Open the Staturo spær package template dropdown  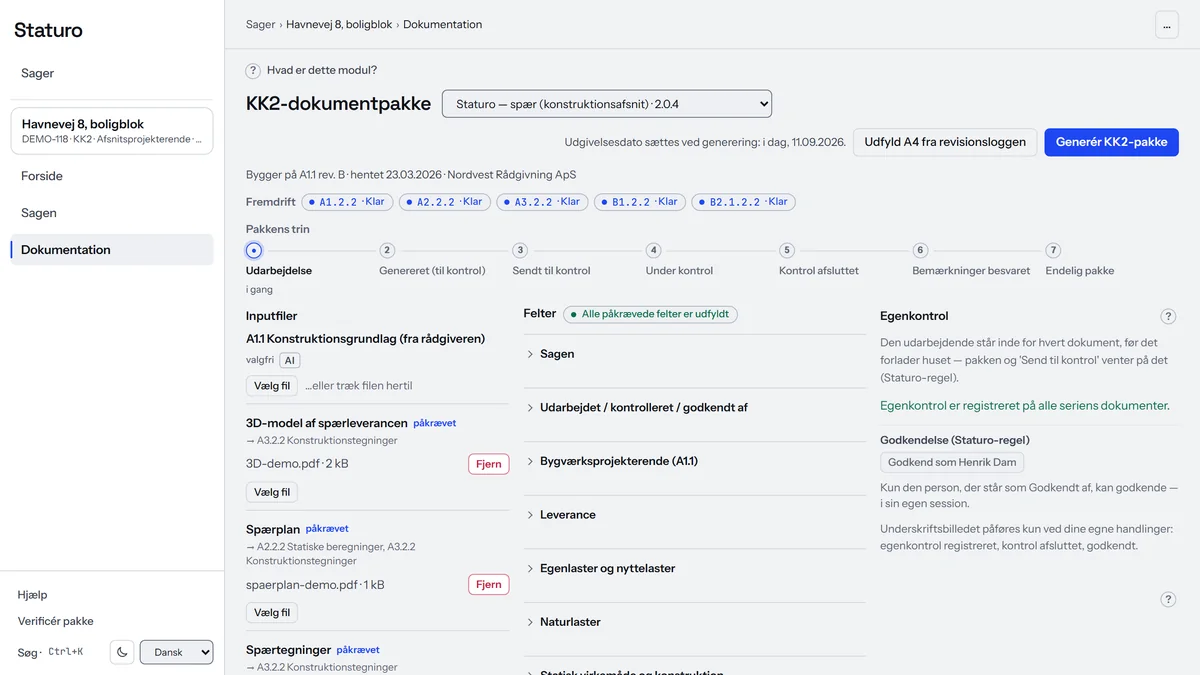607,104
